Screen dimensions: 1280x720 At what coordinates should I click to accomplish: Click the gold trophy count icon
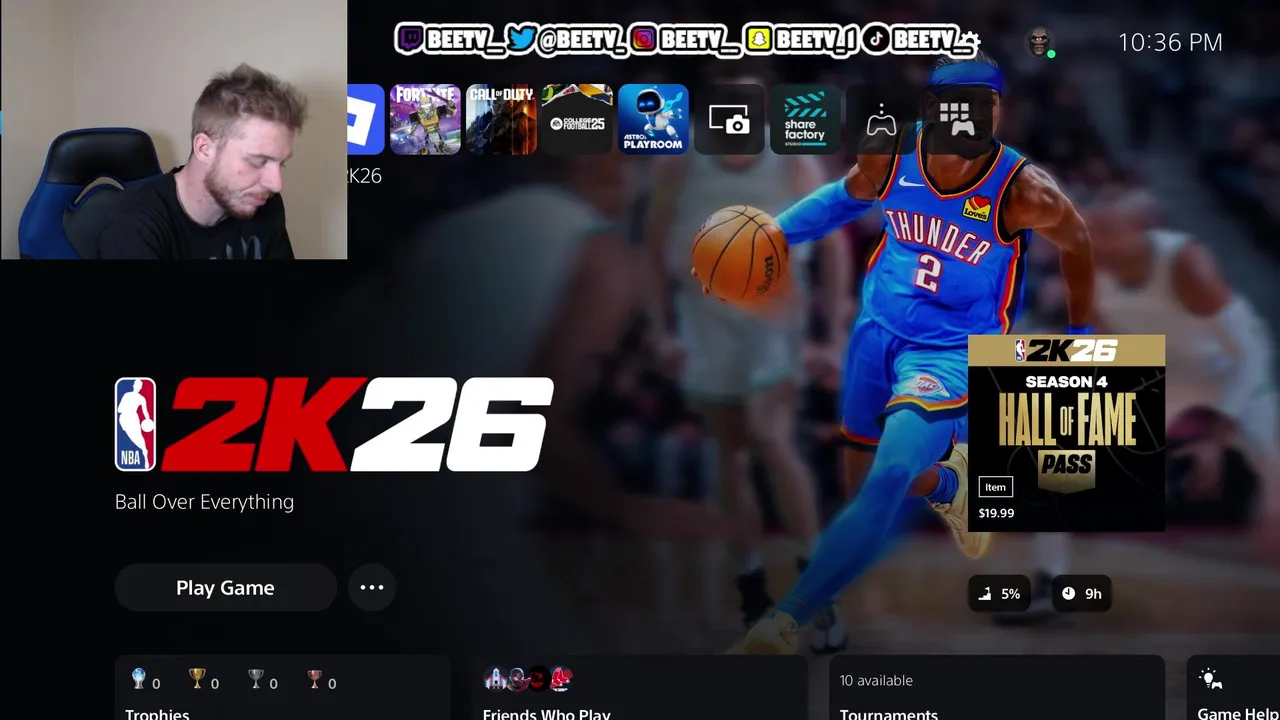pyautogui.click(x=197, y=679)
